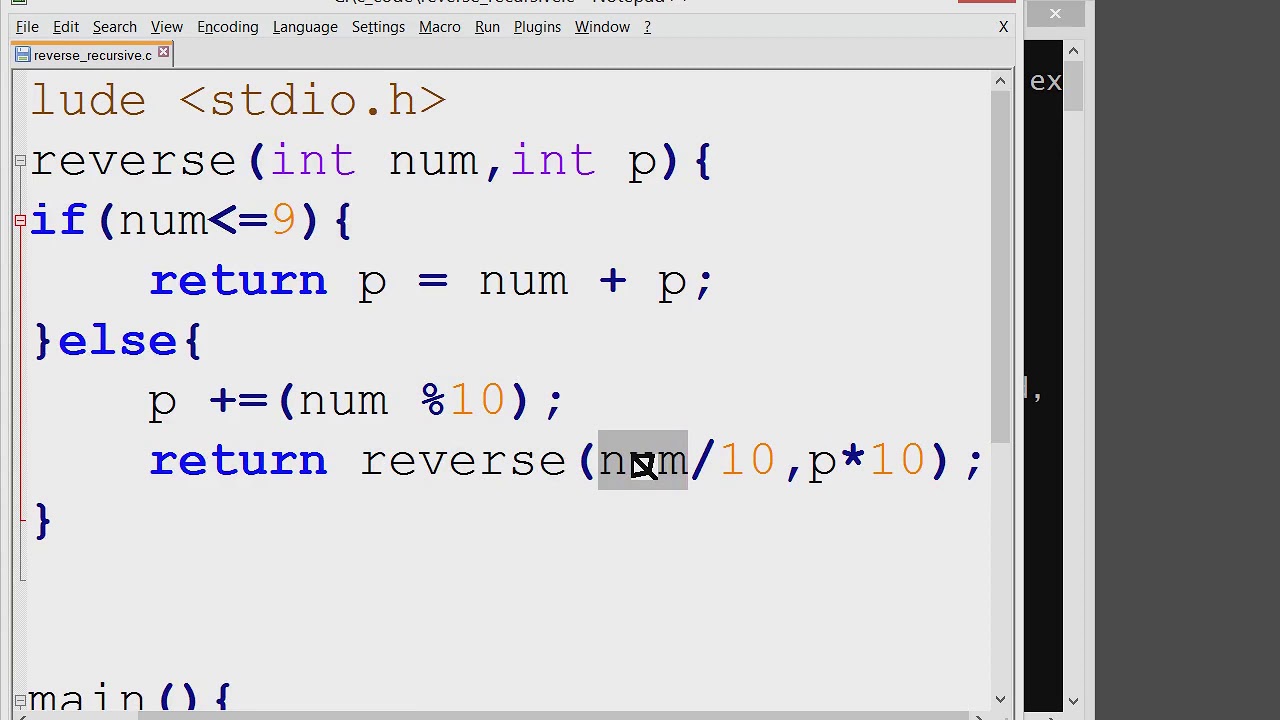Viewport: 1280px width, 720px height.
Task: Click console window scrollbar down arrow
Action: click(x=1073, y=701)
